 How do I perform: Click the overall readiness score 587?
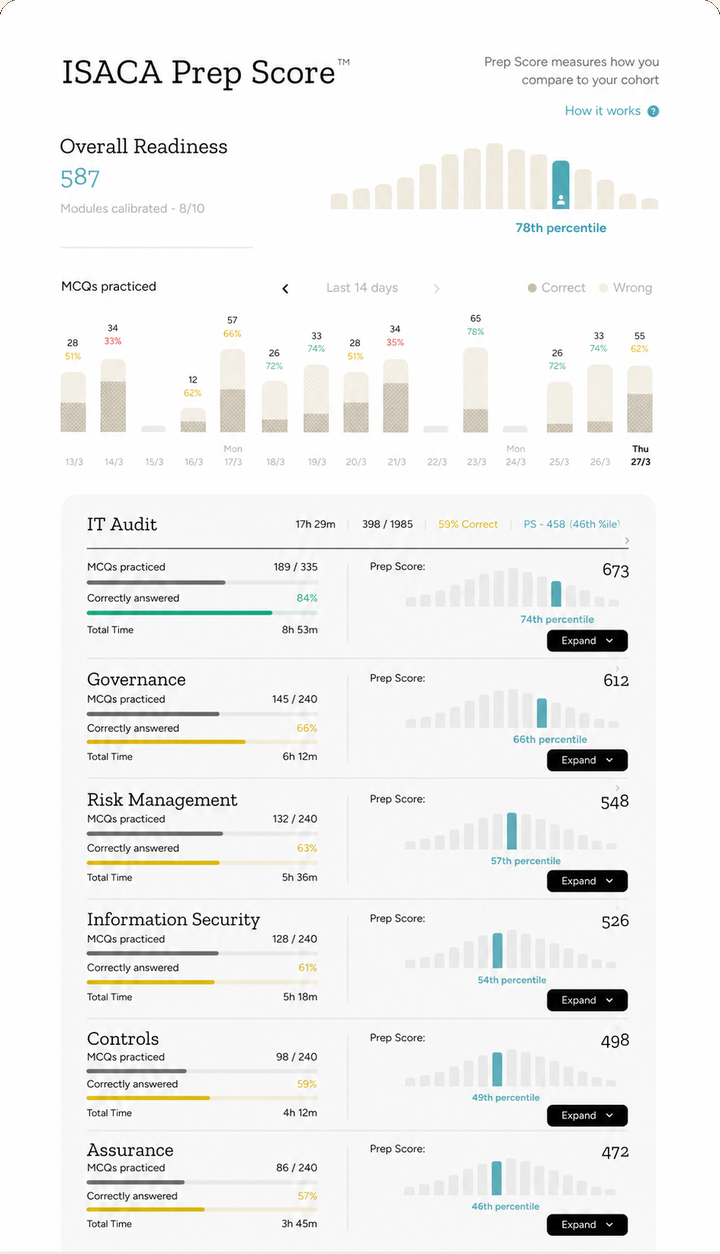tap(80, 178)
